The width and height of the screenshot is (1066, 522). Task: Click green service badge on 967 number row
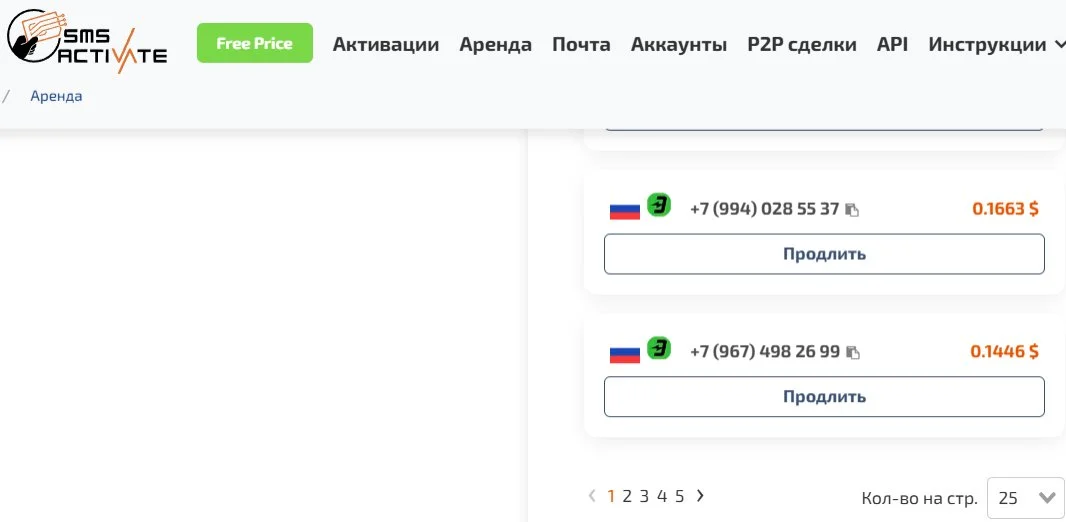[x=659, y=348]
